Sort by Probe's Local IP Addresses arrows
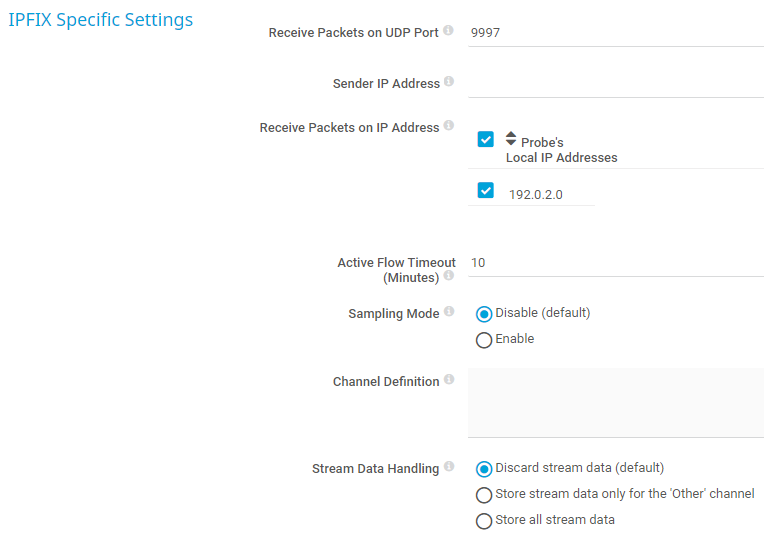This screenshot has width=764, height=538. 511,139
